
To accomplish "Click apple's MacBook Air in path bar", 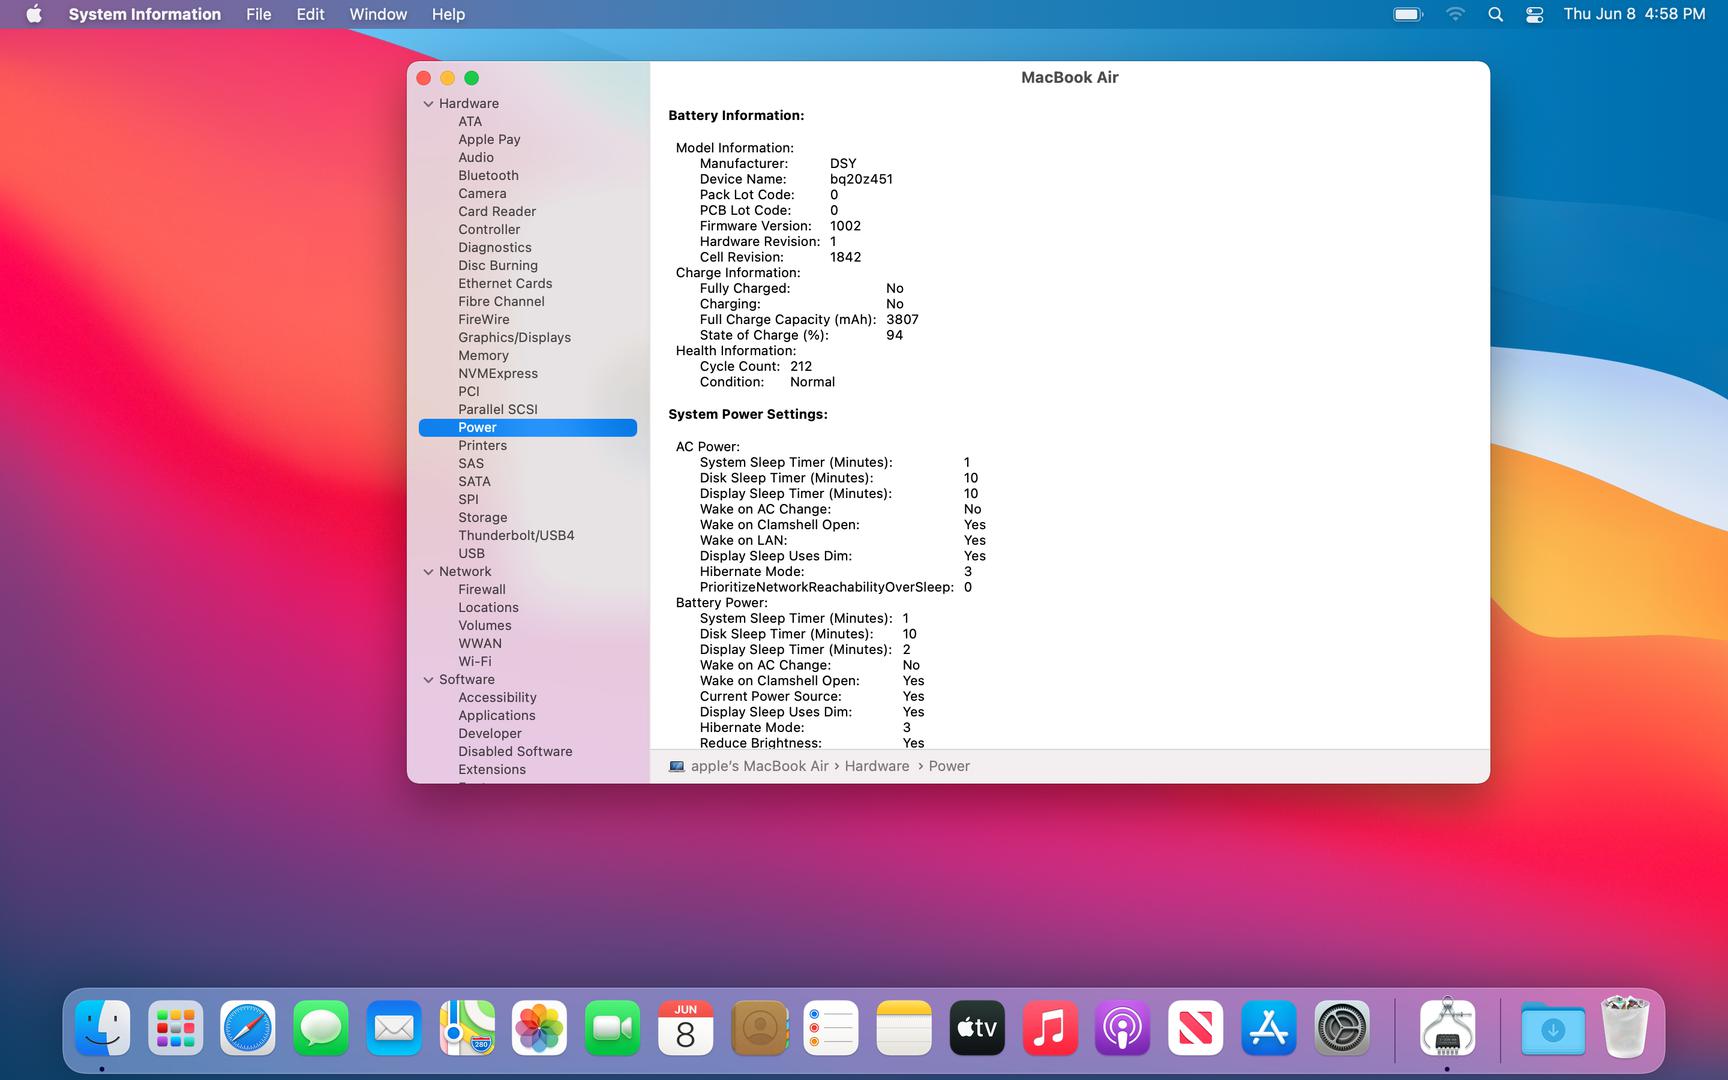I will click(760, 766).
